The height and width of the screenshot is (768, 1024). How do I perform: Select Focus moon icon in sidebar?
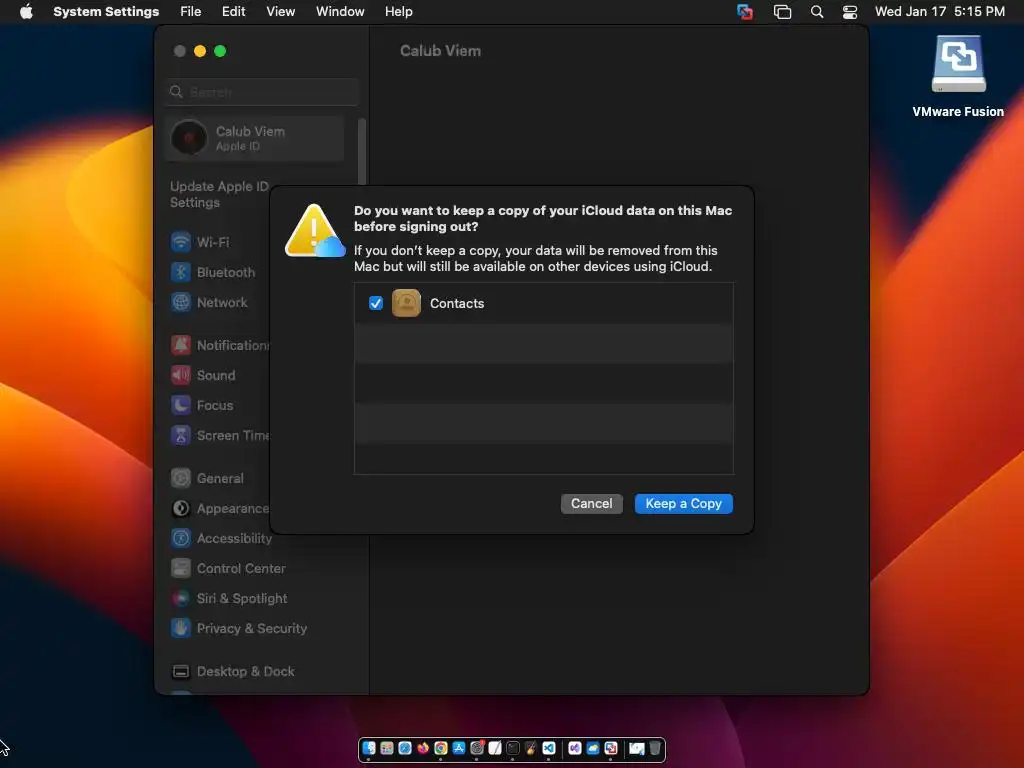(181, 405)
